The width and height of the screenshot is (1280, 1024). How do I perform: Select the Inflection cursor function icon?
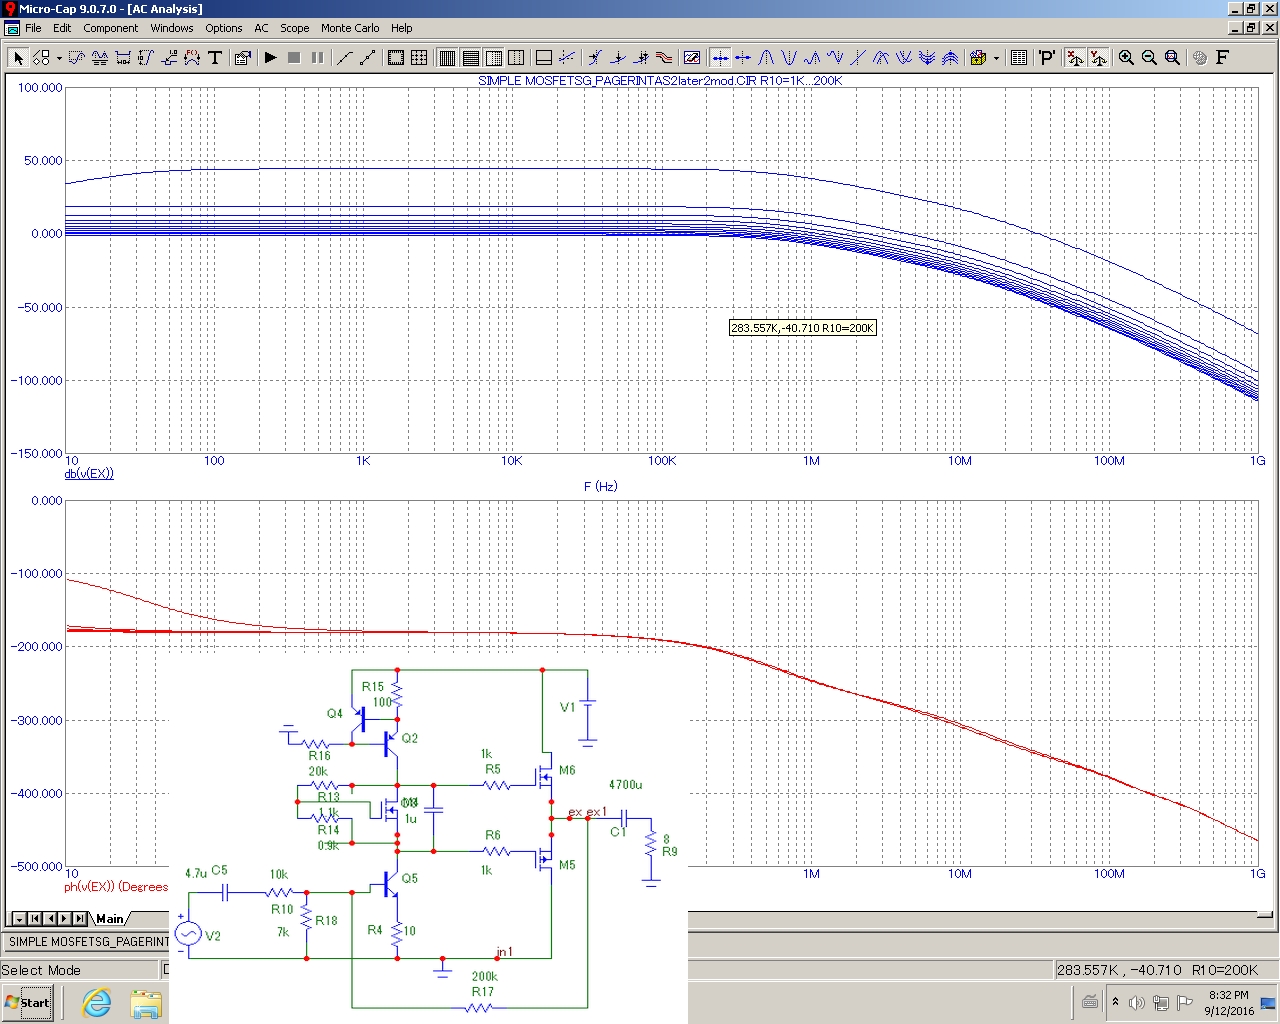click(x=858, y=58)
